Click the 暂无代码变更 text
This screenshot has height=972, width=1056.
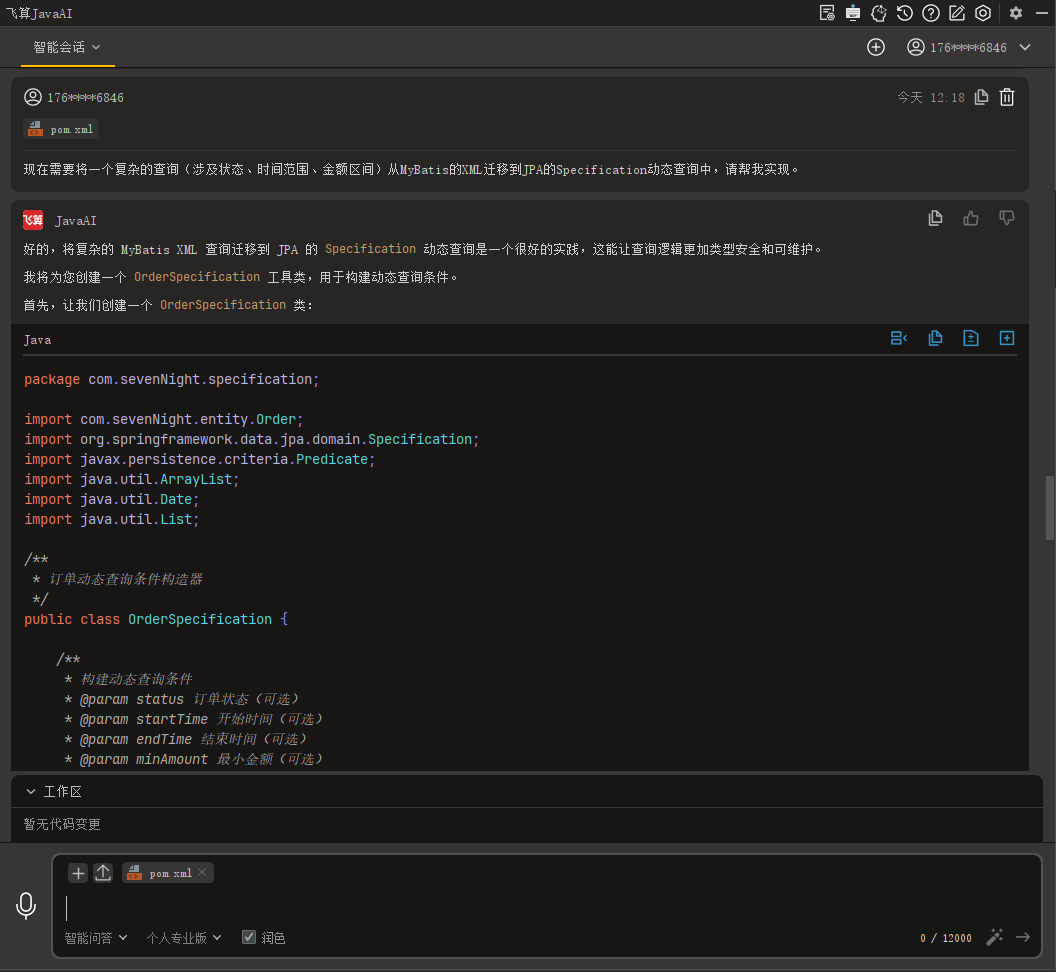click(x=62, y=824)
